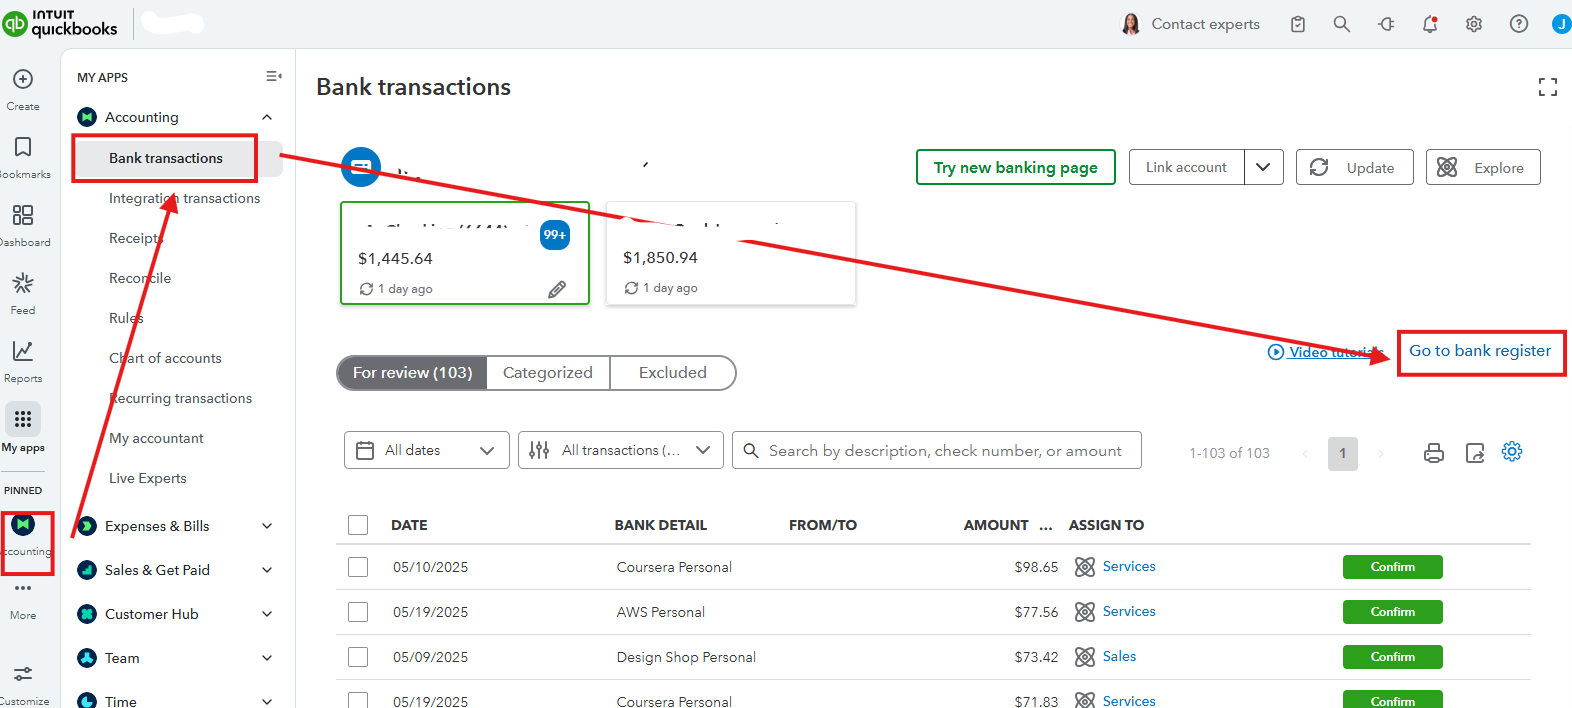Expand the Customer Hub section
The width and height of the screenshot is (1572, 708).
click(267, 614)
